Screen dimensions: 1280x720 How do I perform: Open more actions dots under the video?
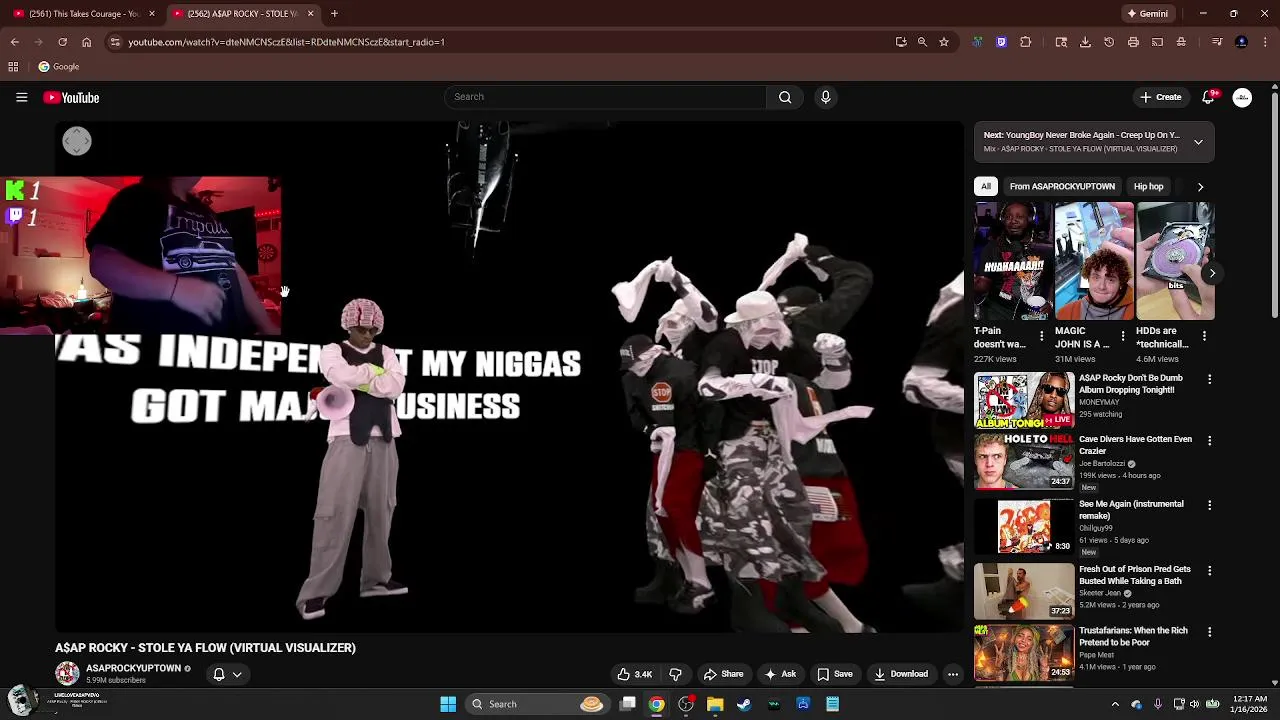click(x=953, y=674)
